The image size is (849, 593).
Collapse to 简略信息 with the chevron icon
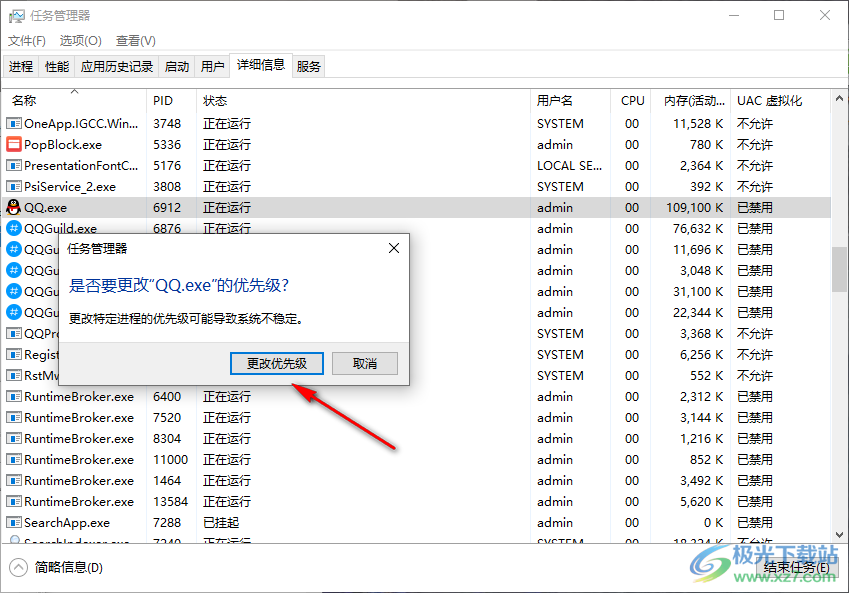18,568
